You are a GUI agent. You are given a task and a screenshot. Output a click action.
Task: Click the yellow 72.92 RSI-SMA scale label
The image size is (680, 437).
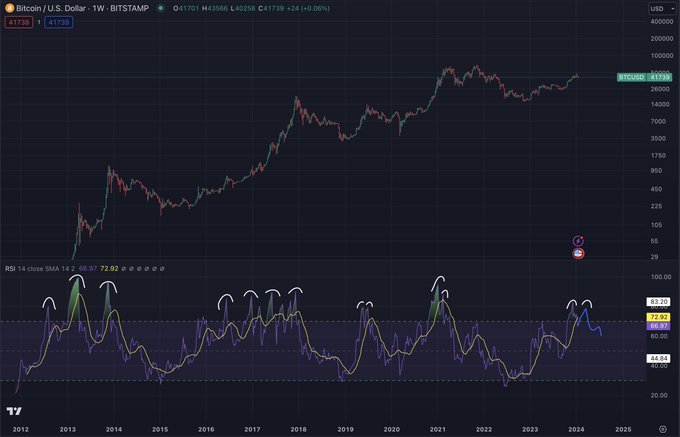point(655,315)
